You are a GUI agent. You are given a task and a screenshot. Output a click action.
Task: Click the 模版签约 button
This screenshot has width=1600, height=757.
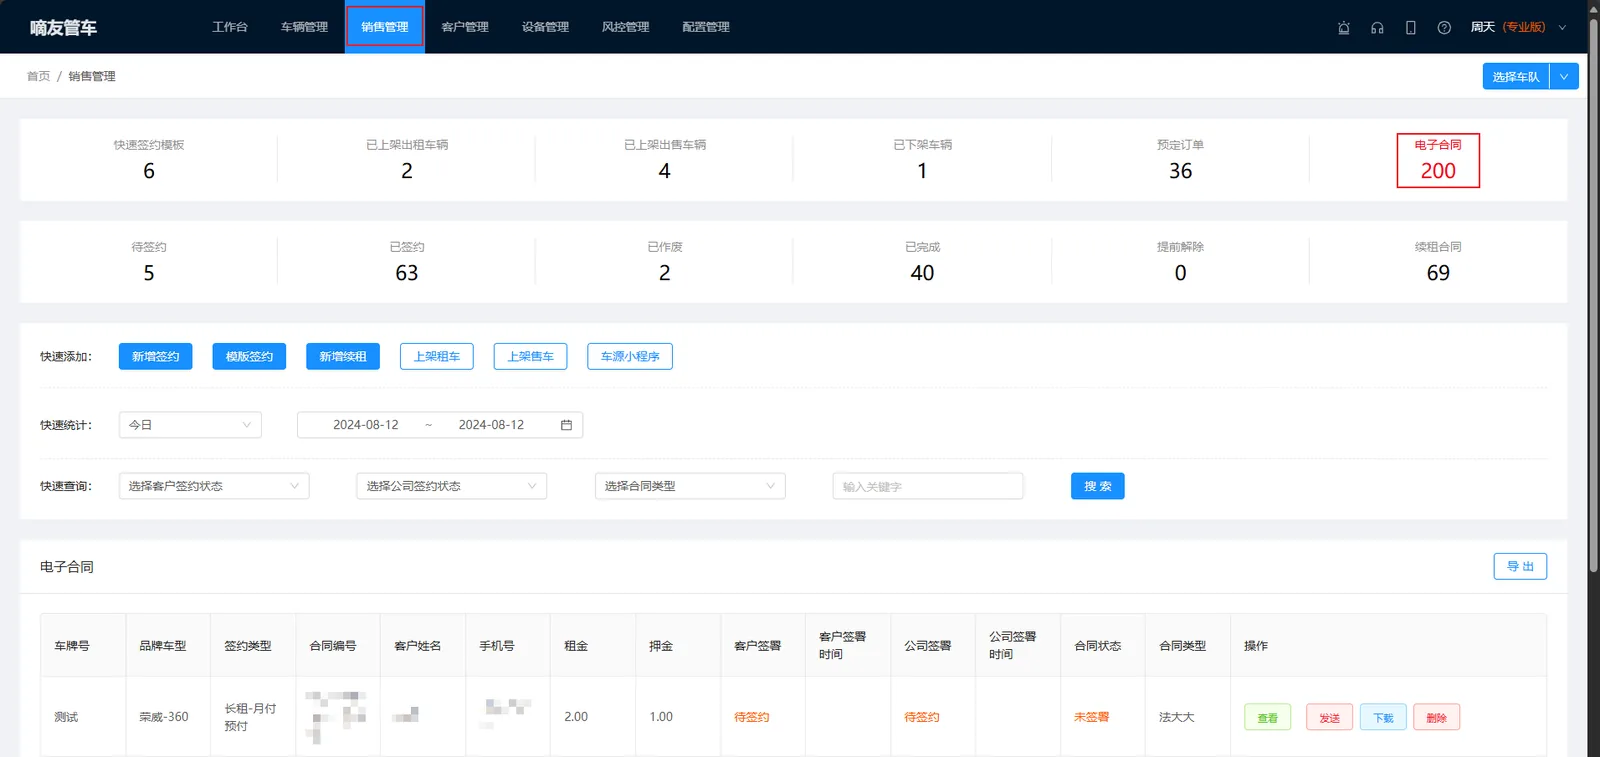[x=249, y=356]
